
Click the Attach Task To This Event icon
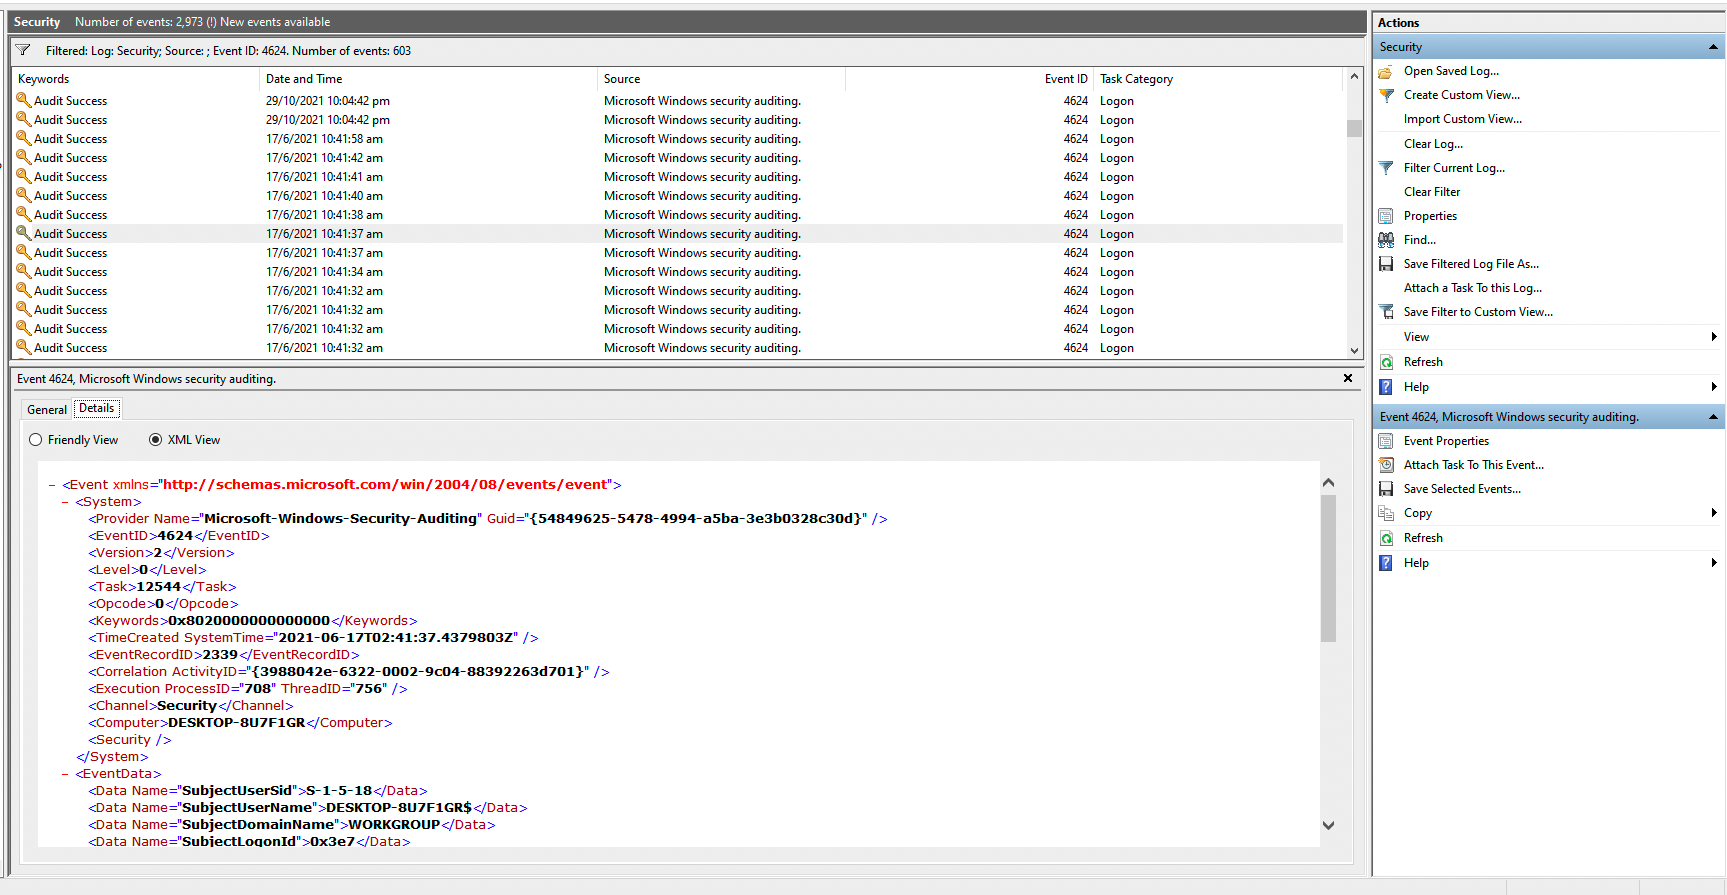point(1386,465)
